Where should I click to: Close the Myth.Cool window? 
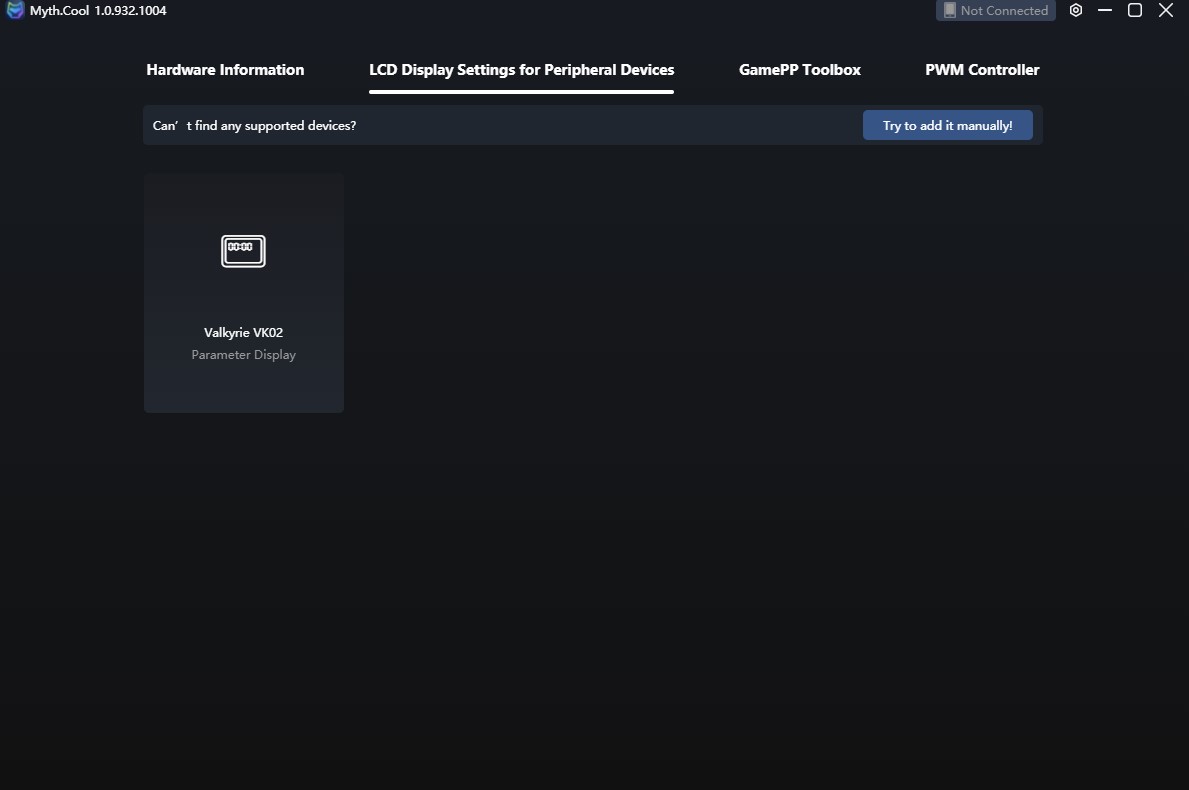[1165, 11]
